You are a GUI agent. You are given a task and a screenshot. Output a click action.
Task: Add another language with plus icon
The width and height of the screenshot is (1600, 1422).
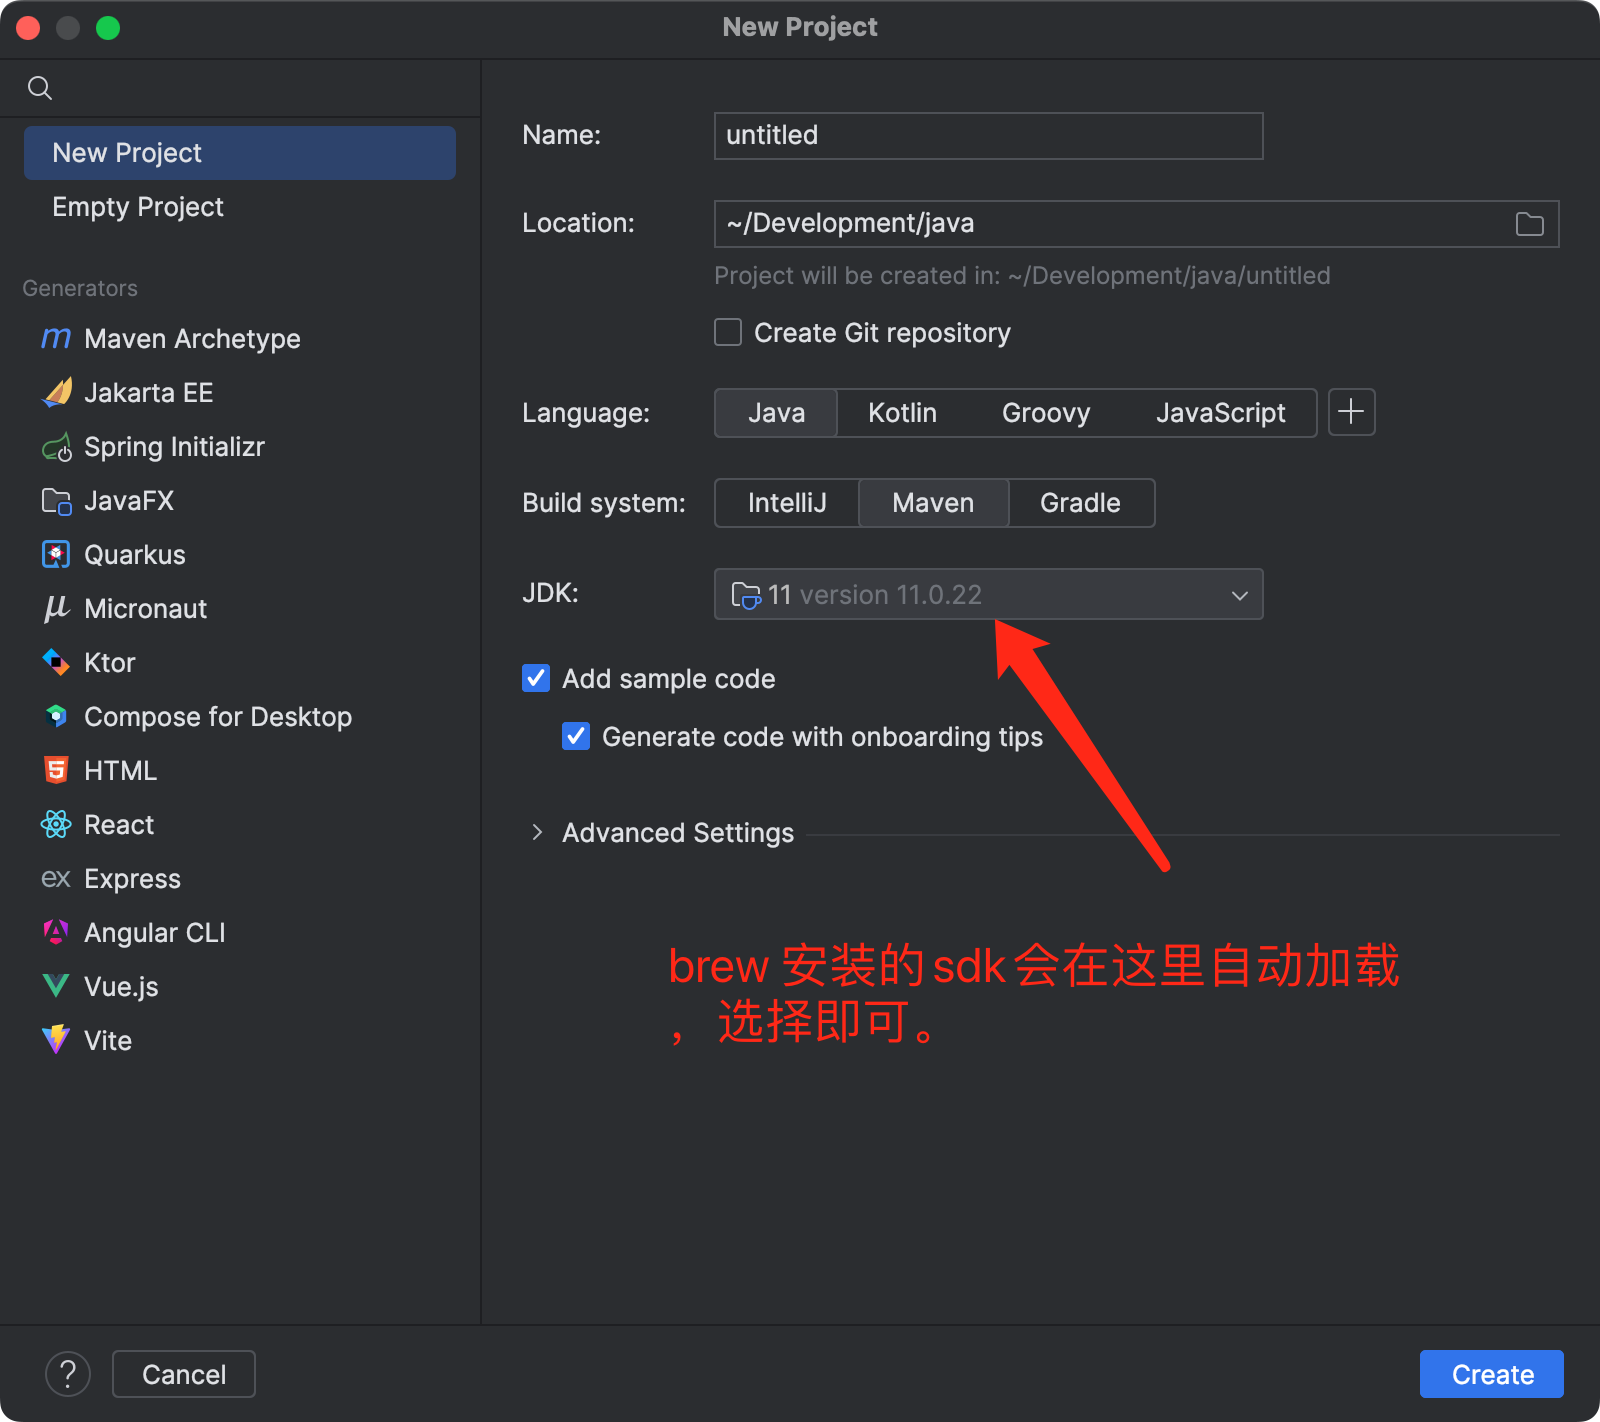(x=1351, y=412)
